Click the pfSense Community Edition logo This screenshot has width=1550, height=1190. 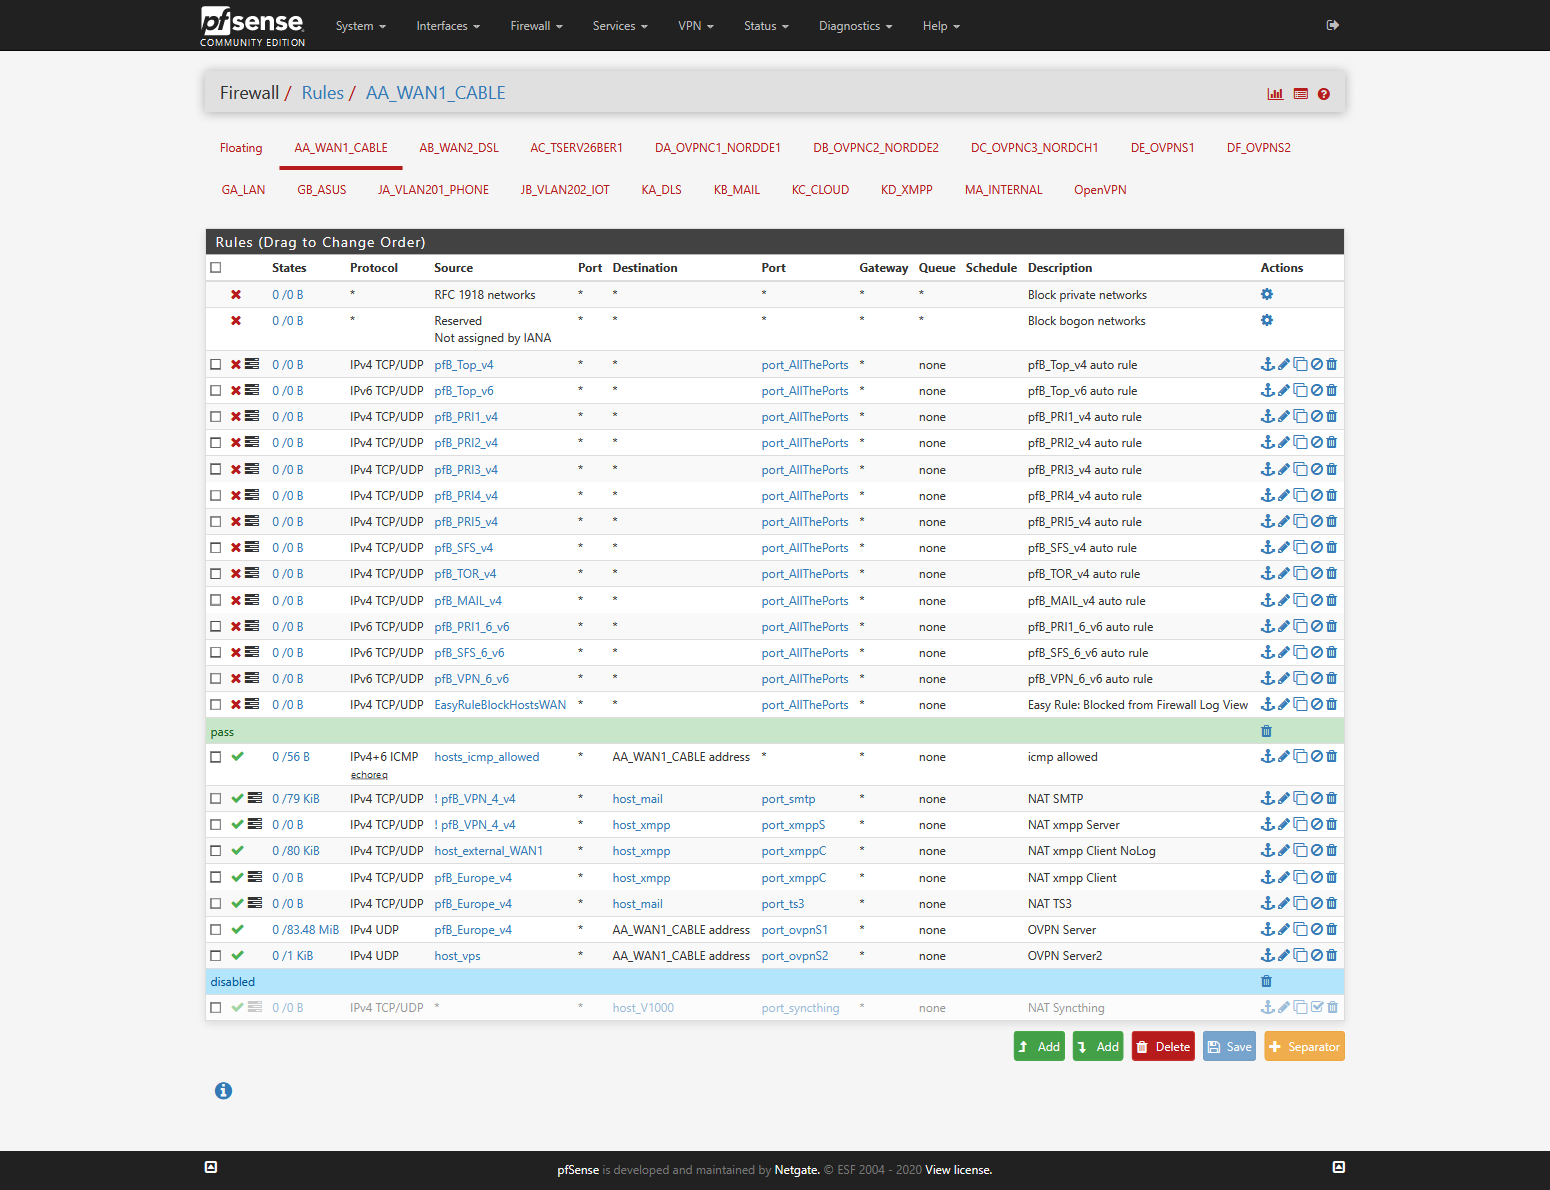coord(252,26)
